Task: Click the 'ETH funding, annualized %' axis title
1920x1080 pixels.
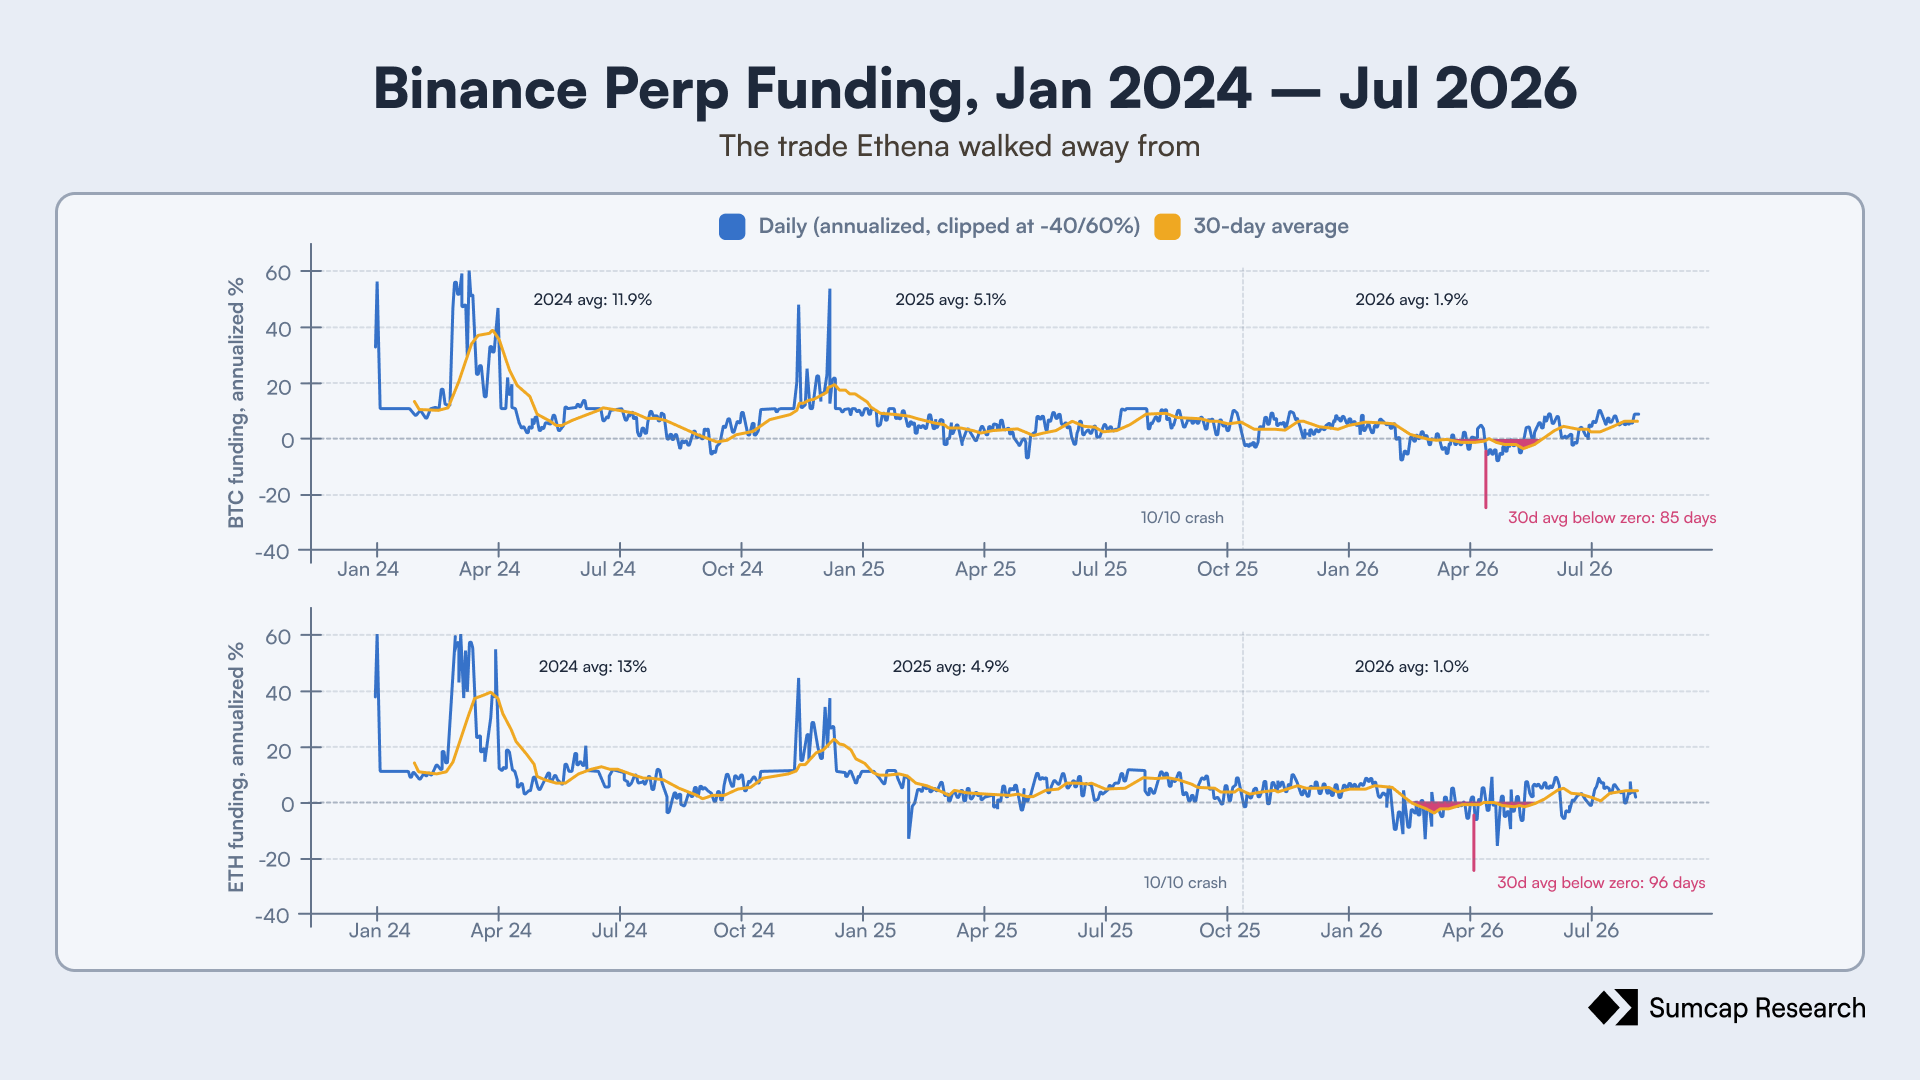Action: 236,767
